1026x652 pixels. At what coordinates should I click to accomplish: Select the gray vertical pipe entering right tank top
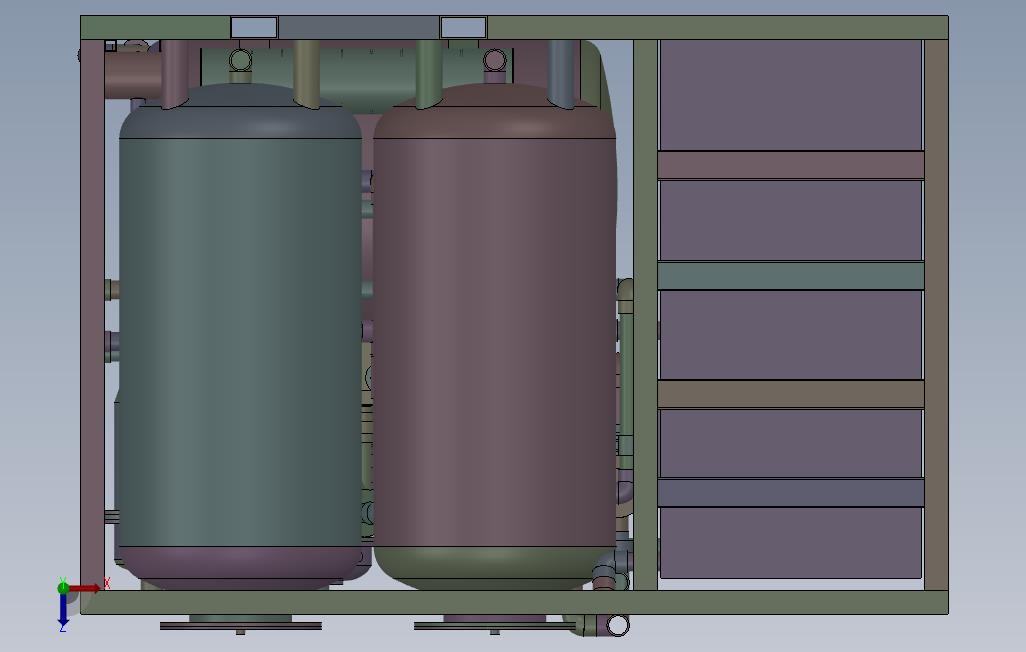tap(561, 73)
